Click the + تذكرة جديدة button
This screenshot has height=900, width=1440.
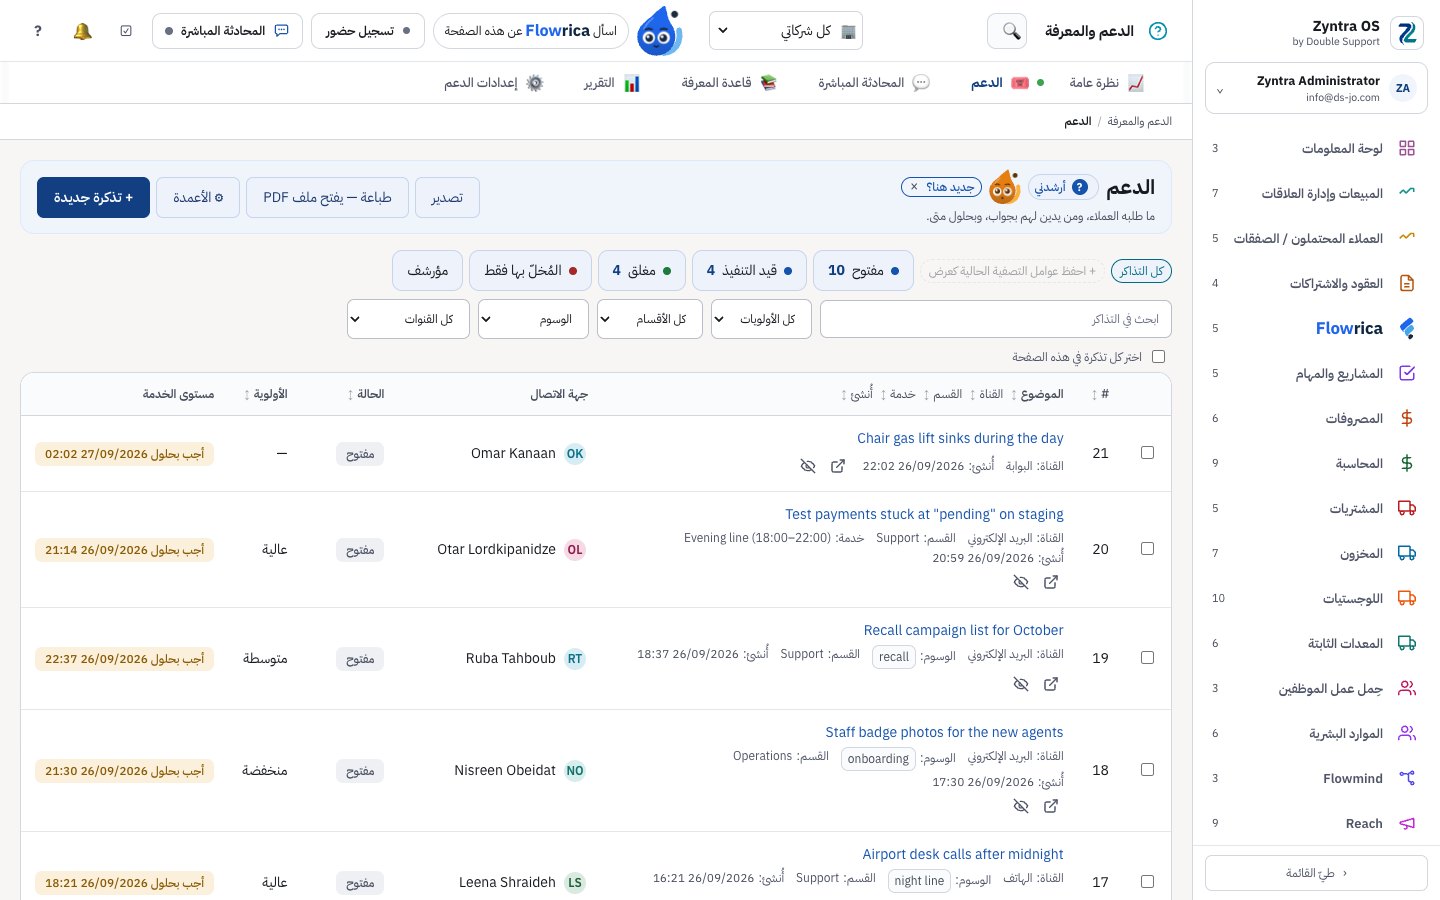tap(93, 197)
